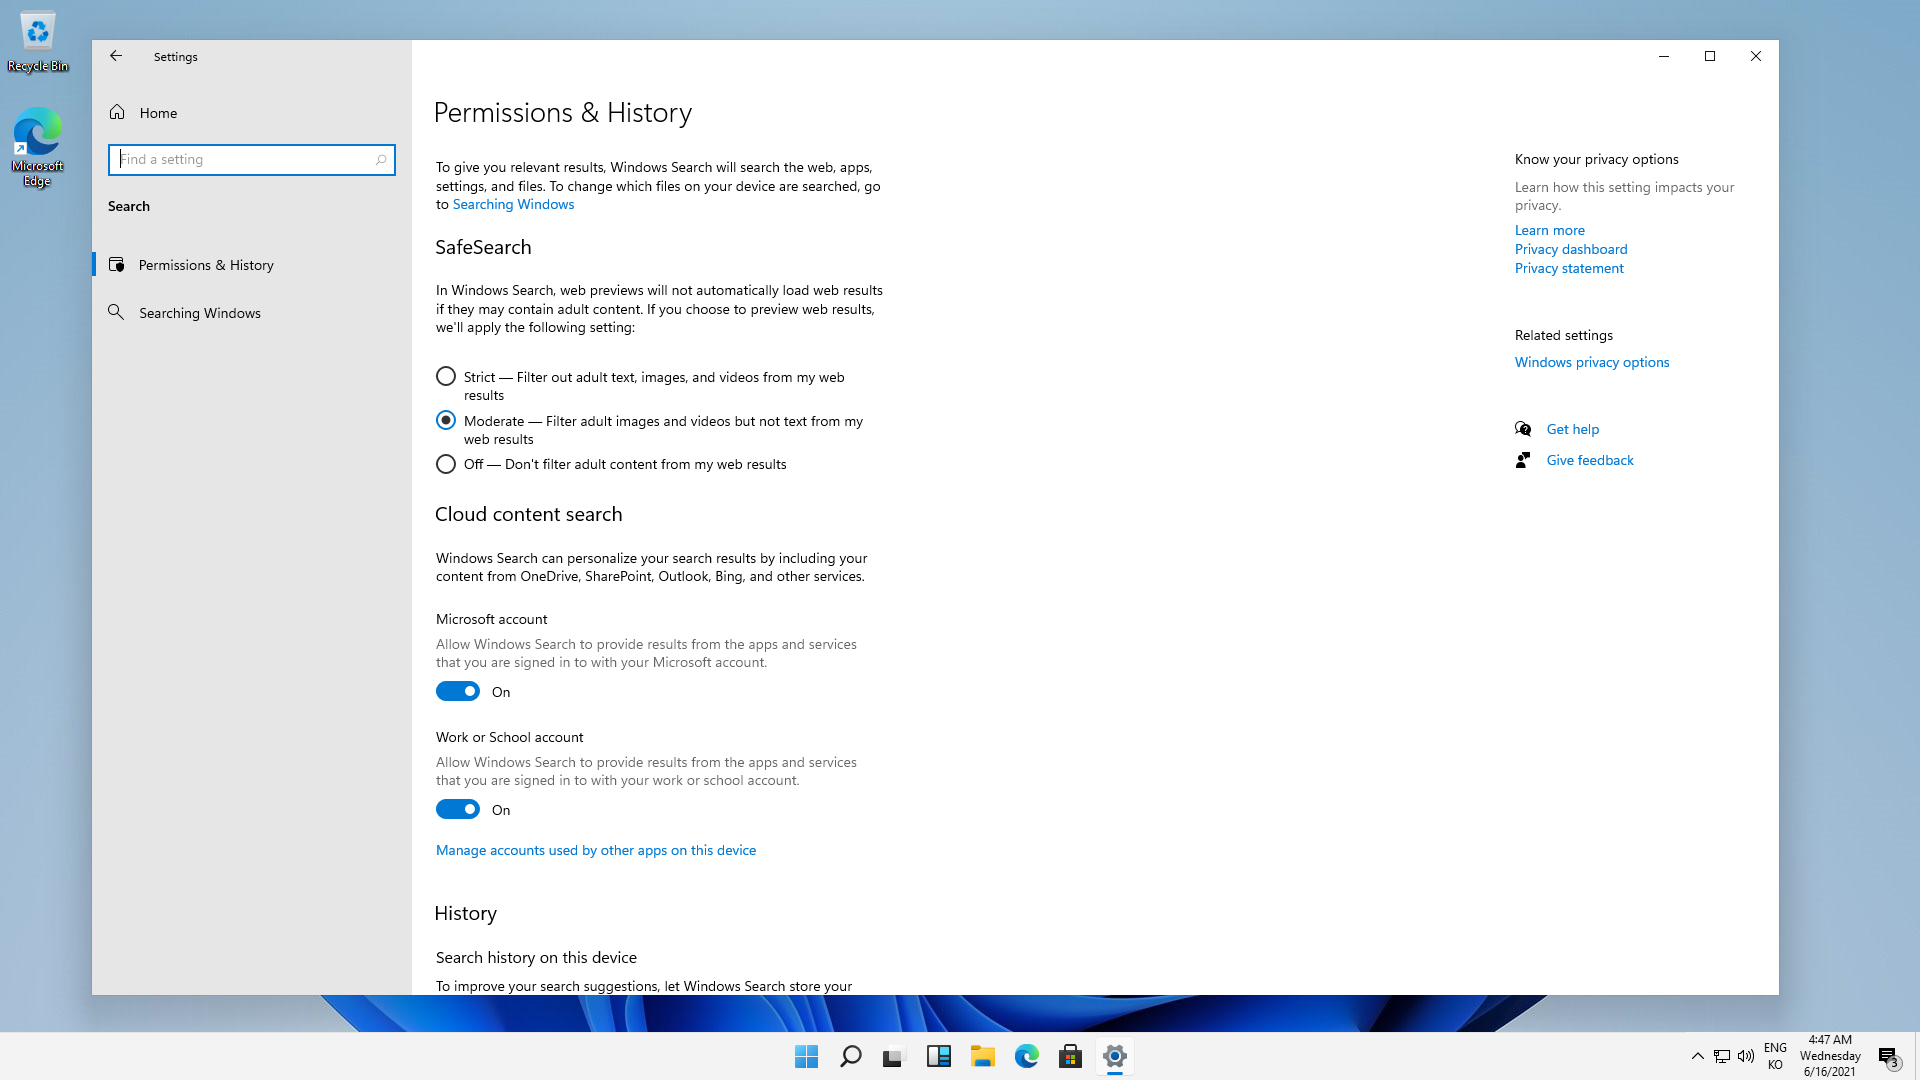Click Manage accounts used by other apps
This screenshot has height=1080, width=1920.
coord(595,850)
